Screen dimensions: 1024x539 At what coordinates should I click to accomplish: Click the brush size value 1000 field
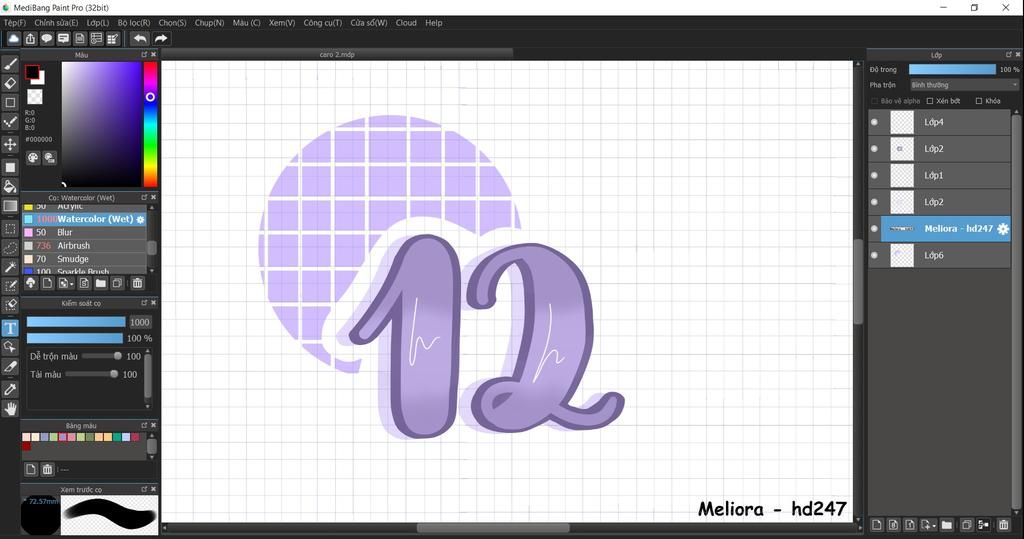coord(140,322)
